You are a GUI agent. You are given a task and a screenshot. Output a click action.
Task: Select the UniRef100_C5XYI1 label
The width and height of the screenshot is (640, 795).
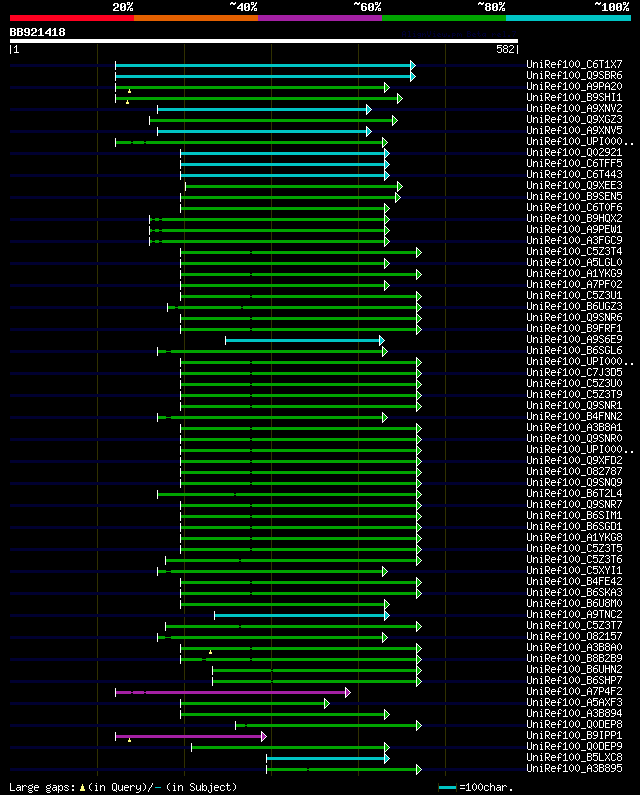tap(574, 570)
